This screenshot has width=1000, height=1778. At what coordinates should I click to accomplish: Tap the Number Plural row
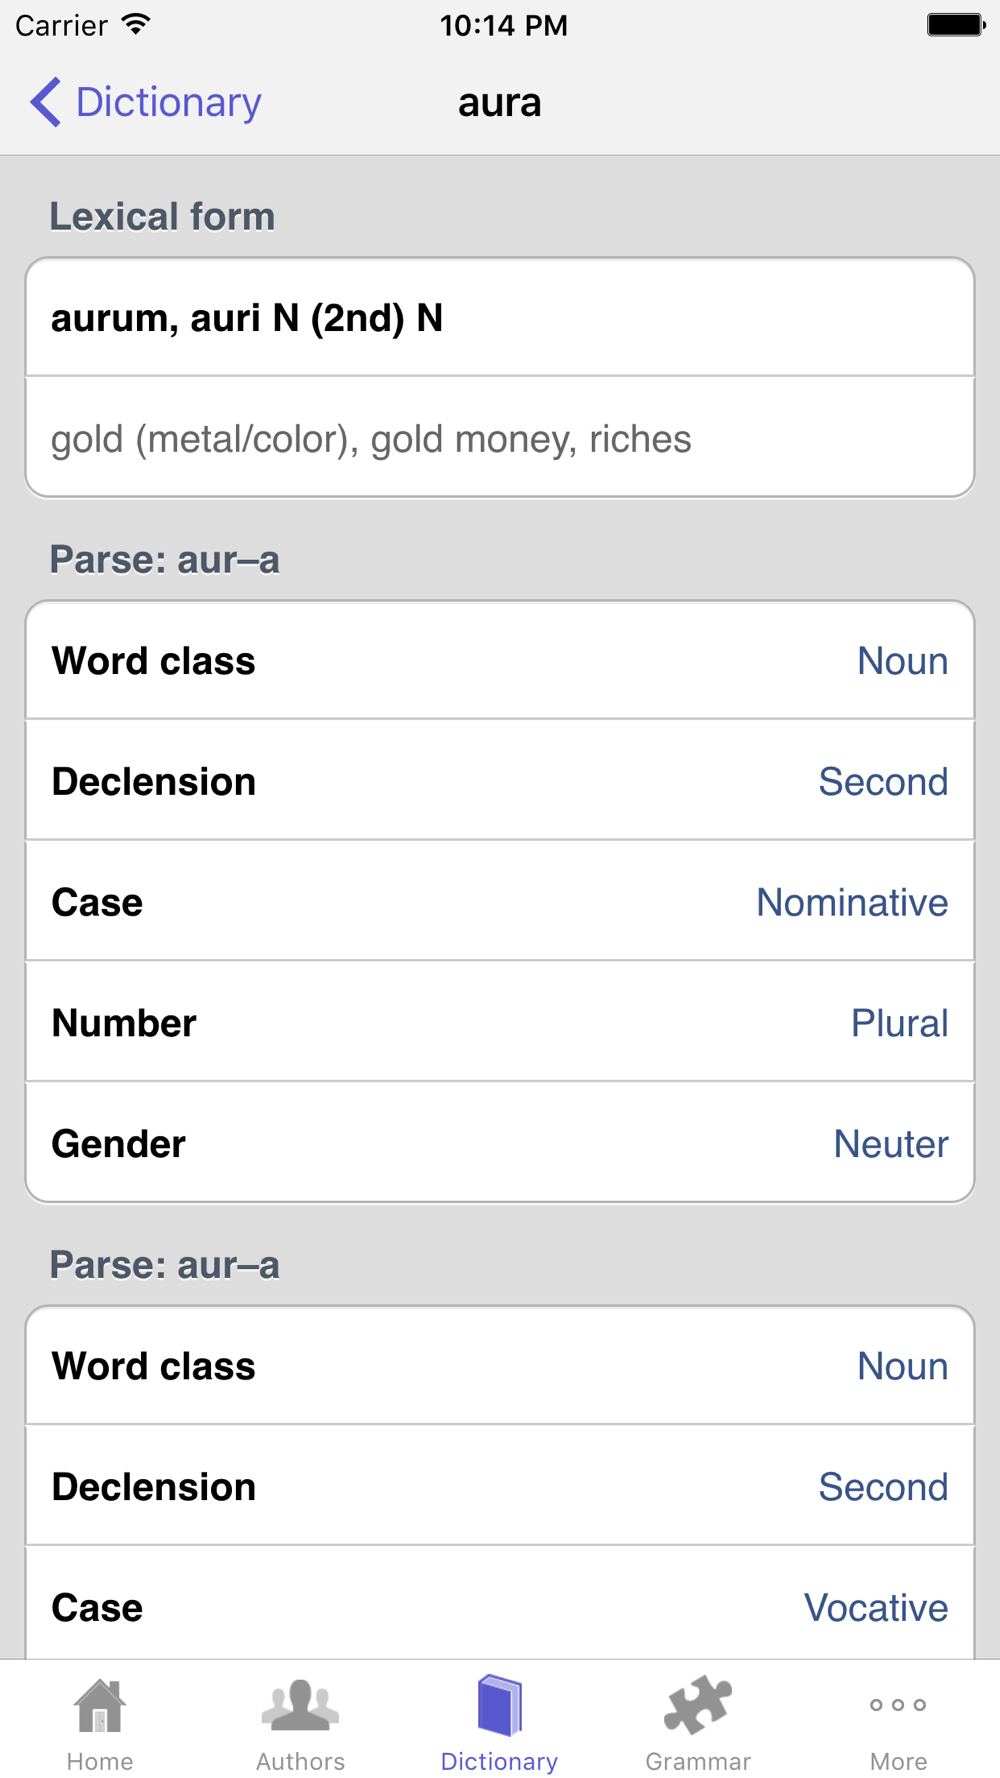500,1023
